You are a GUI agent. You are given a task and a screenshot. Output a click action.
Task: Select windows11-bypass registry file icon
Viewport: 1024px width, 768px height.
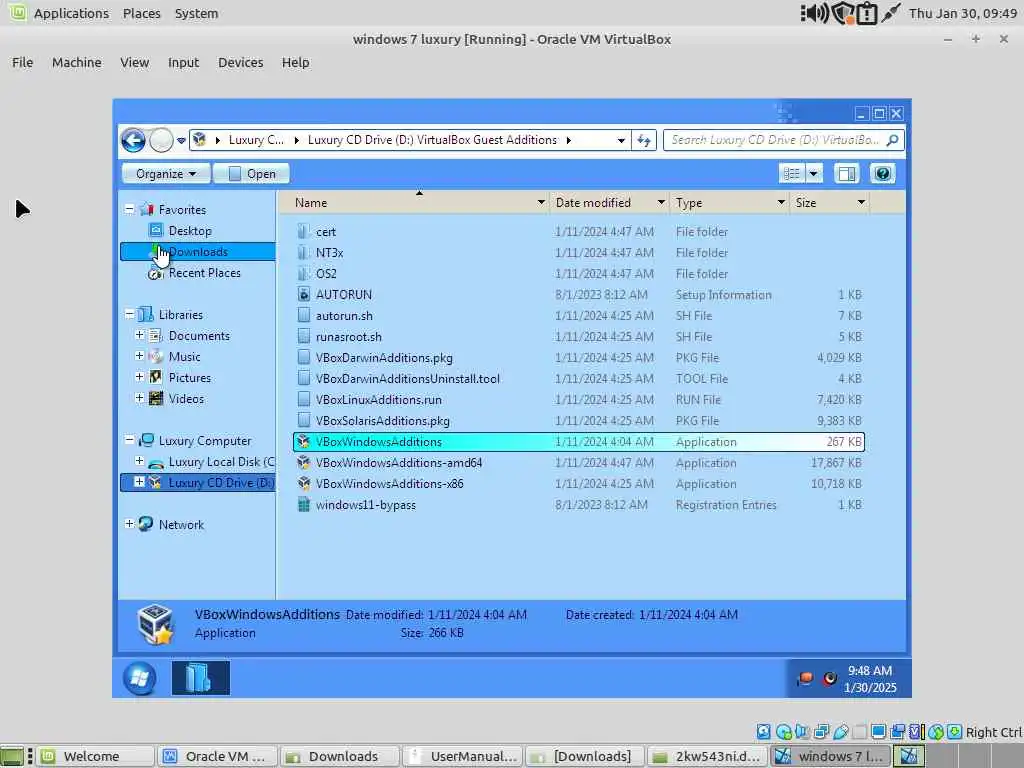point(303,505)
